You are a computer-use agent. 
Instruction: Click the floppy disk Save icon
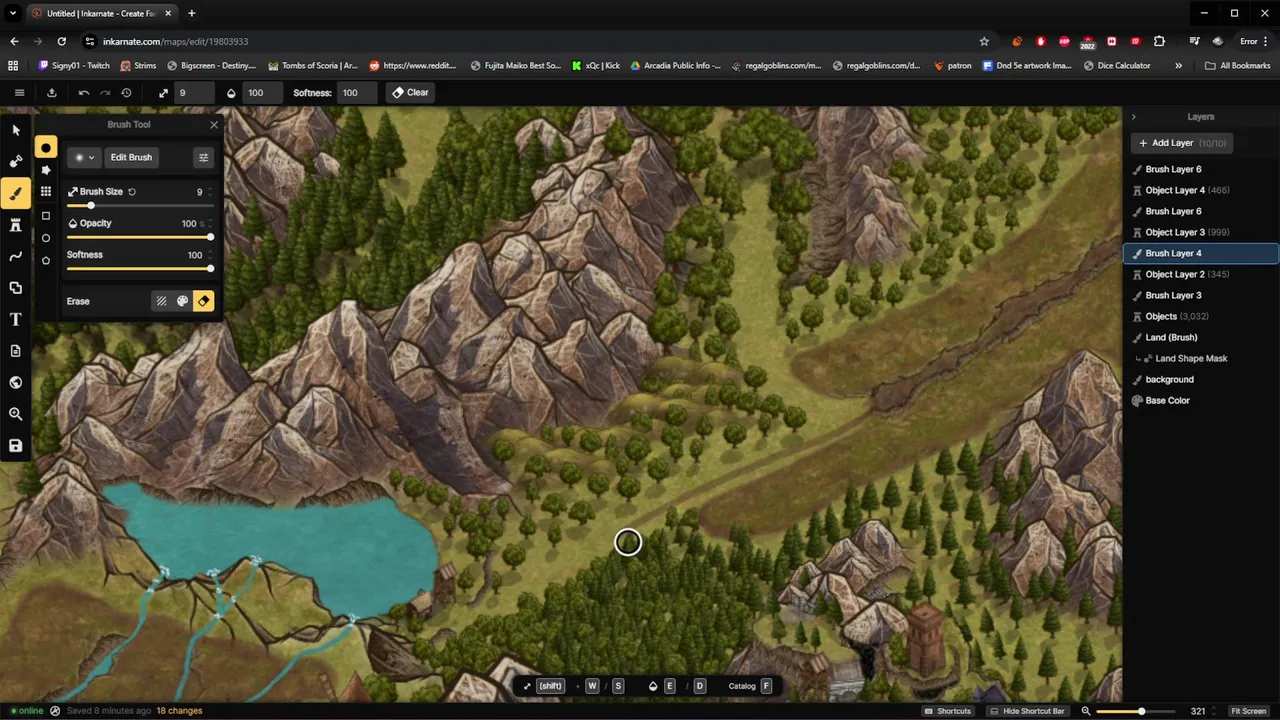click(15, 445)
